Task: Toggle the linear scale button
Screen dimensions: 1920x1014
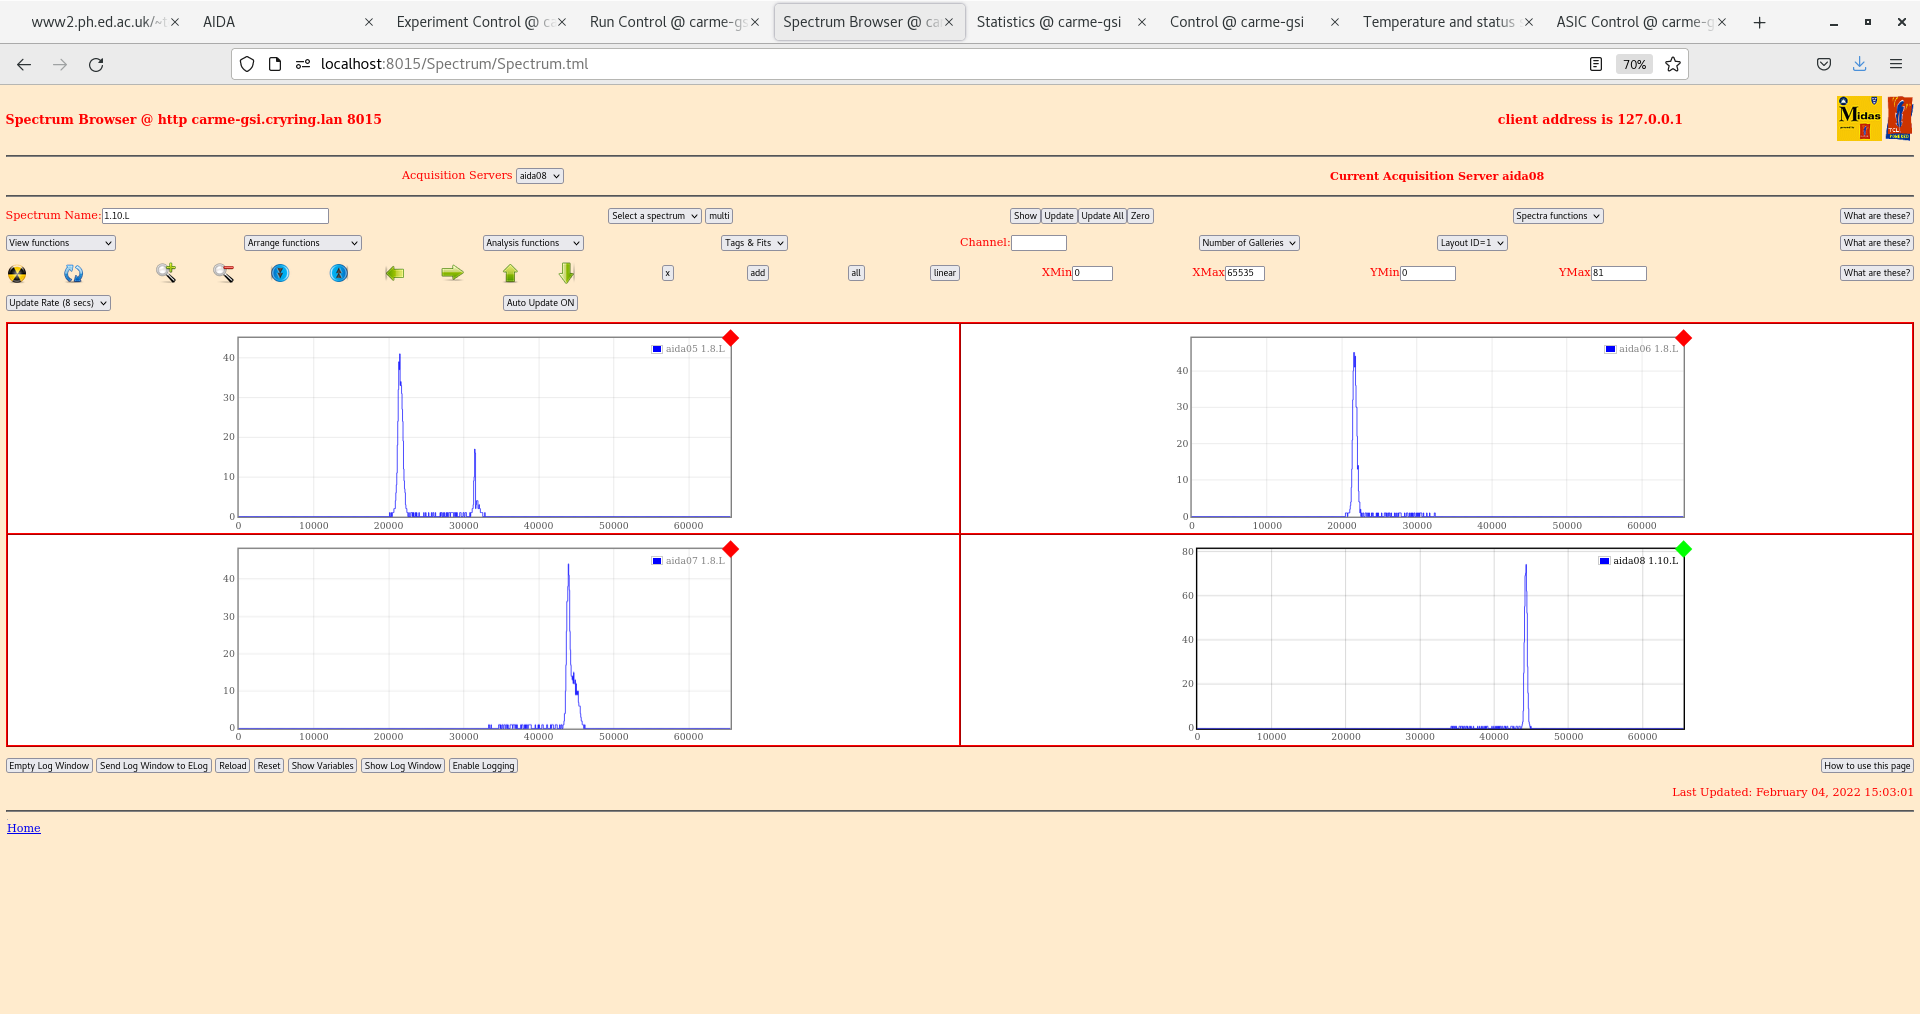Action: pyautogui.click(x=944, y=273)
